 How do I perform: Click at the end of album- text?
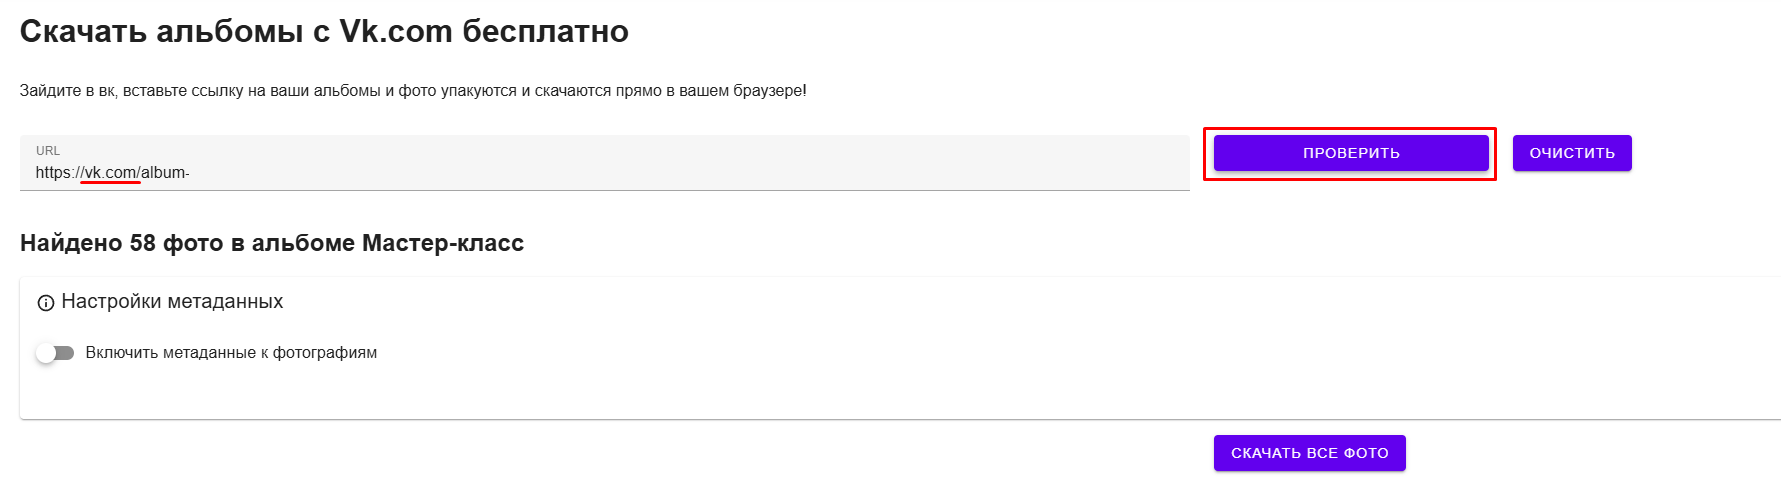[189, 172]
